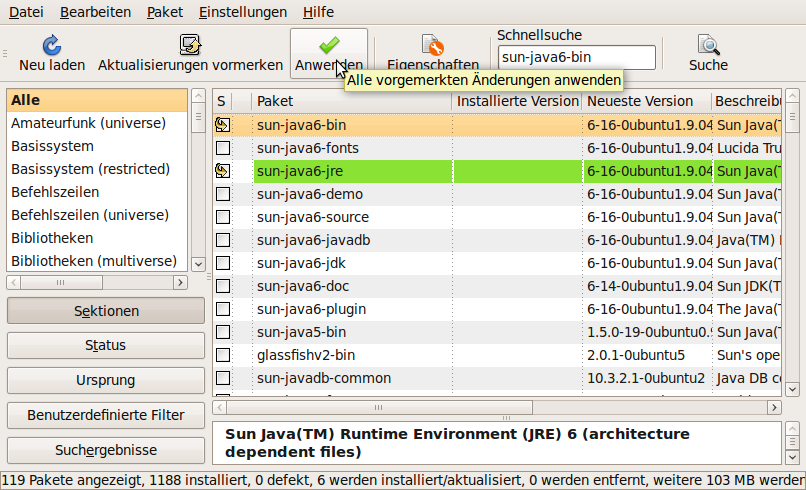Click the Neu laden reload icon
Image resolution: width=806 pixels, height=490 pixels.
pos(51,45)
